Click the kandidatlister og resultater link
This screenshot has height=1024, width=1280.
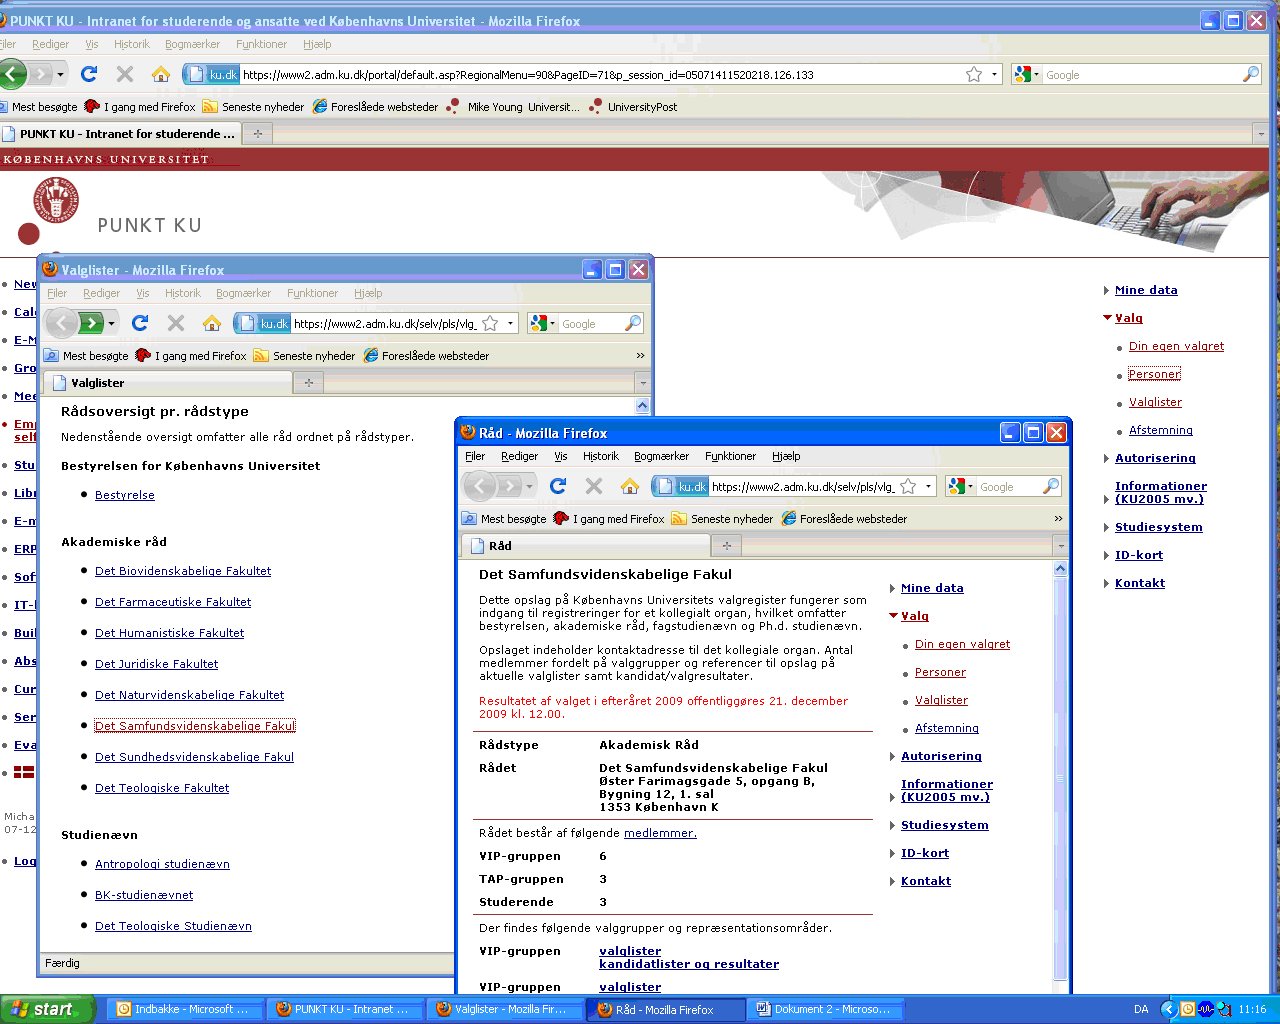pyautogui.click(x=688, y=964)
